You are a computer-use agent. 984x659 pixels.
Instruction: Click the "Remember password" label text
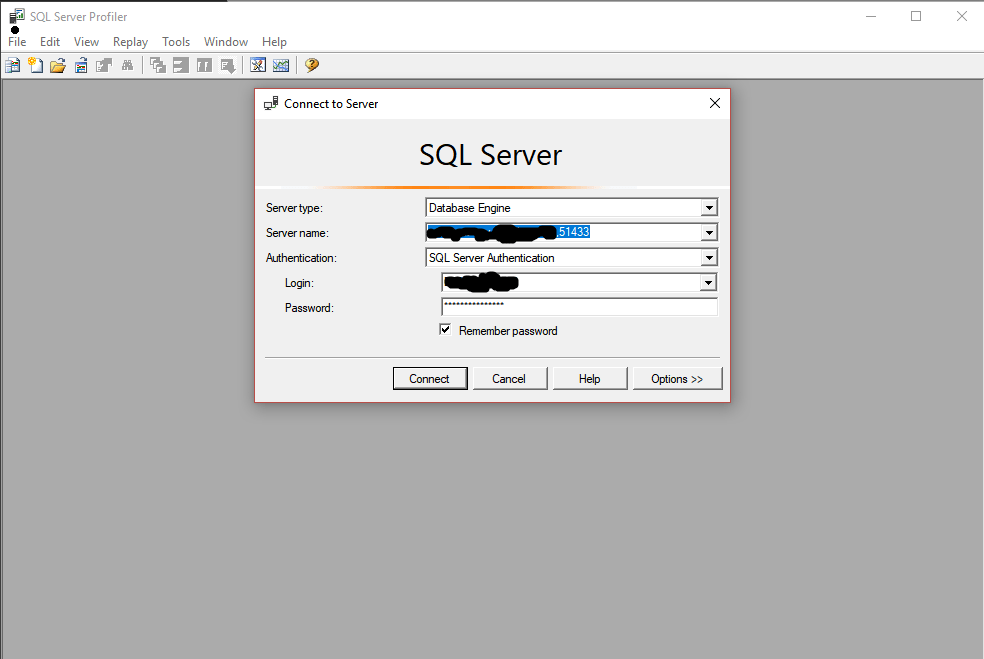[x=508, y=331]
